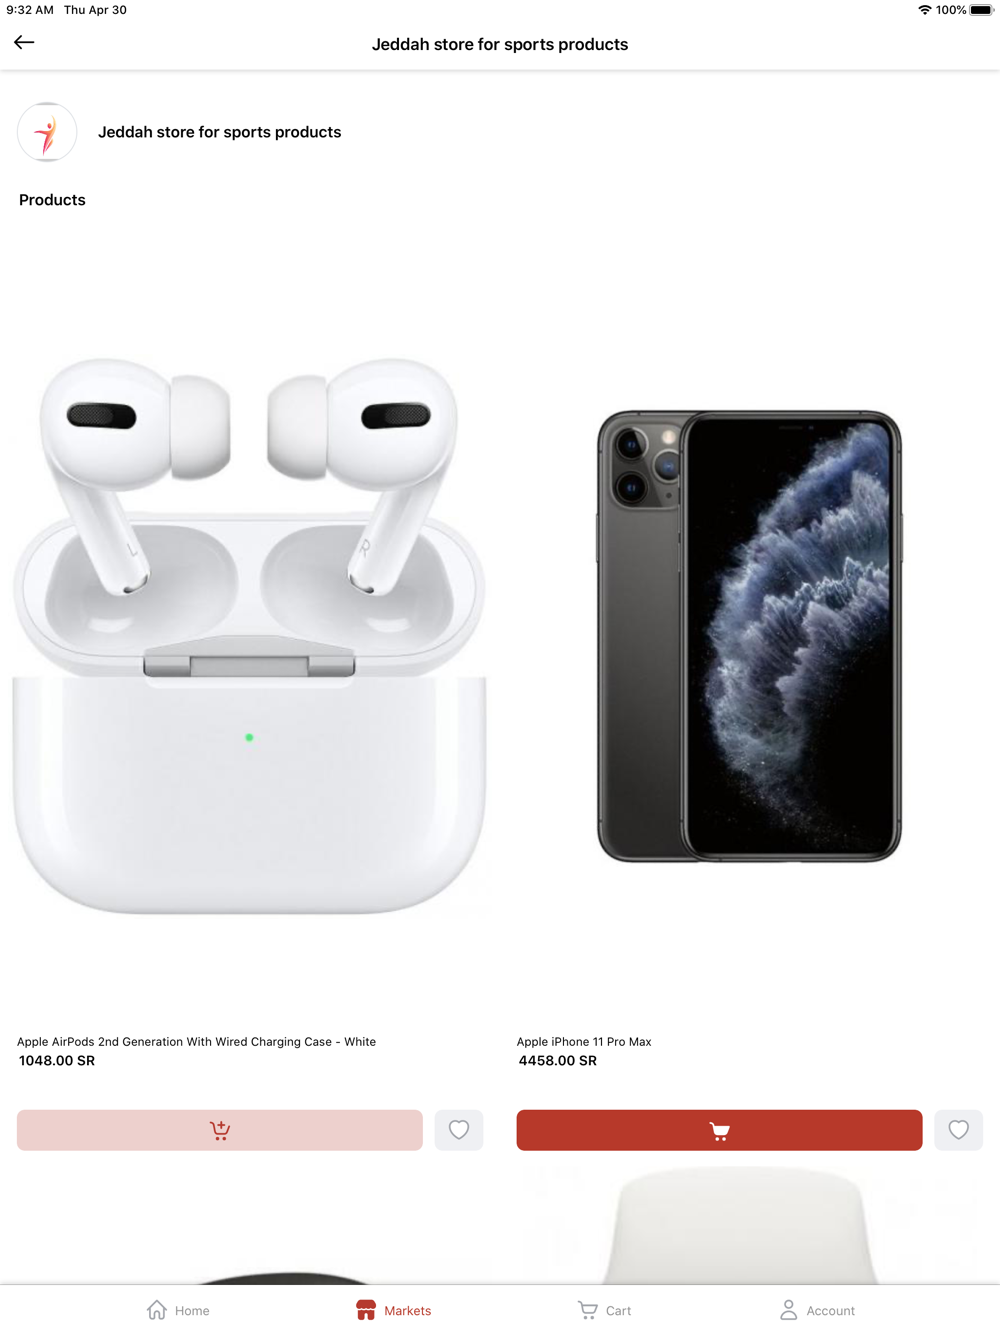Go to the Account tab
This screenshot has width=1000, height=1334.
click(817, 1310)
